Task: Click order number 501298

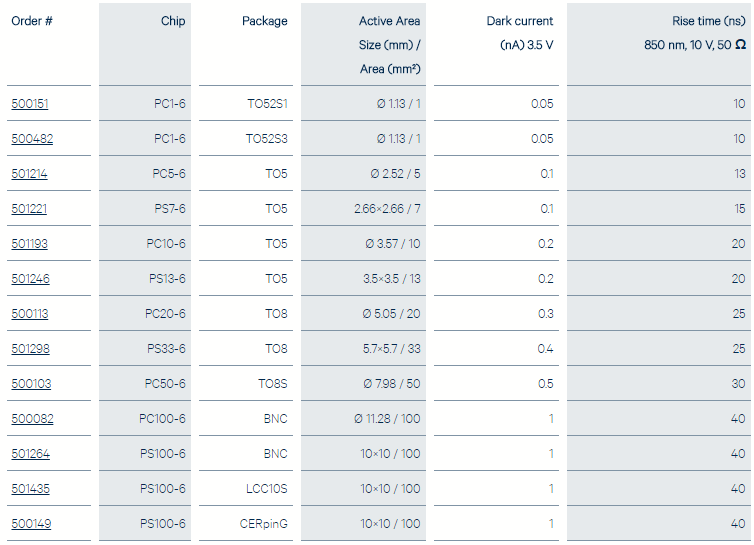Action: click(30, 349)
